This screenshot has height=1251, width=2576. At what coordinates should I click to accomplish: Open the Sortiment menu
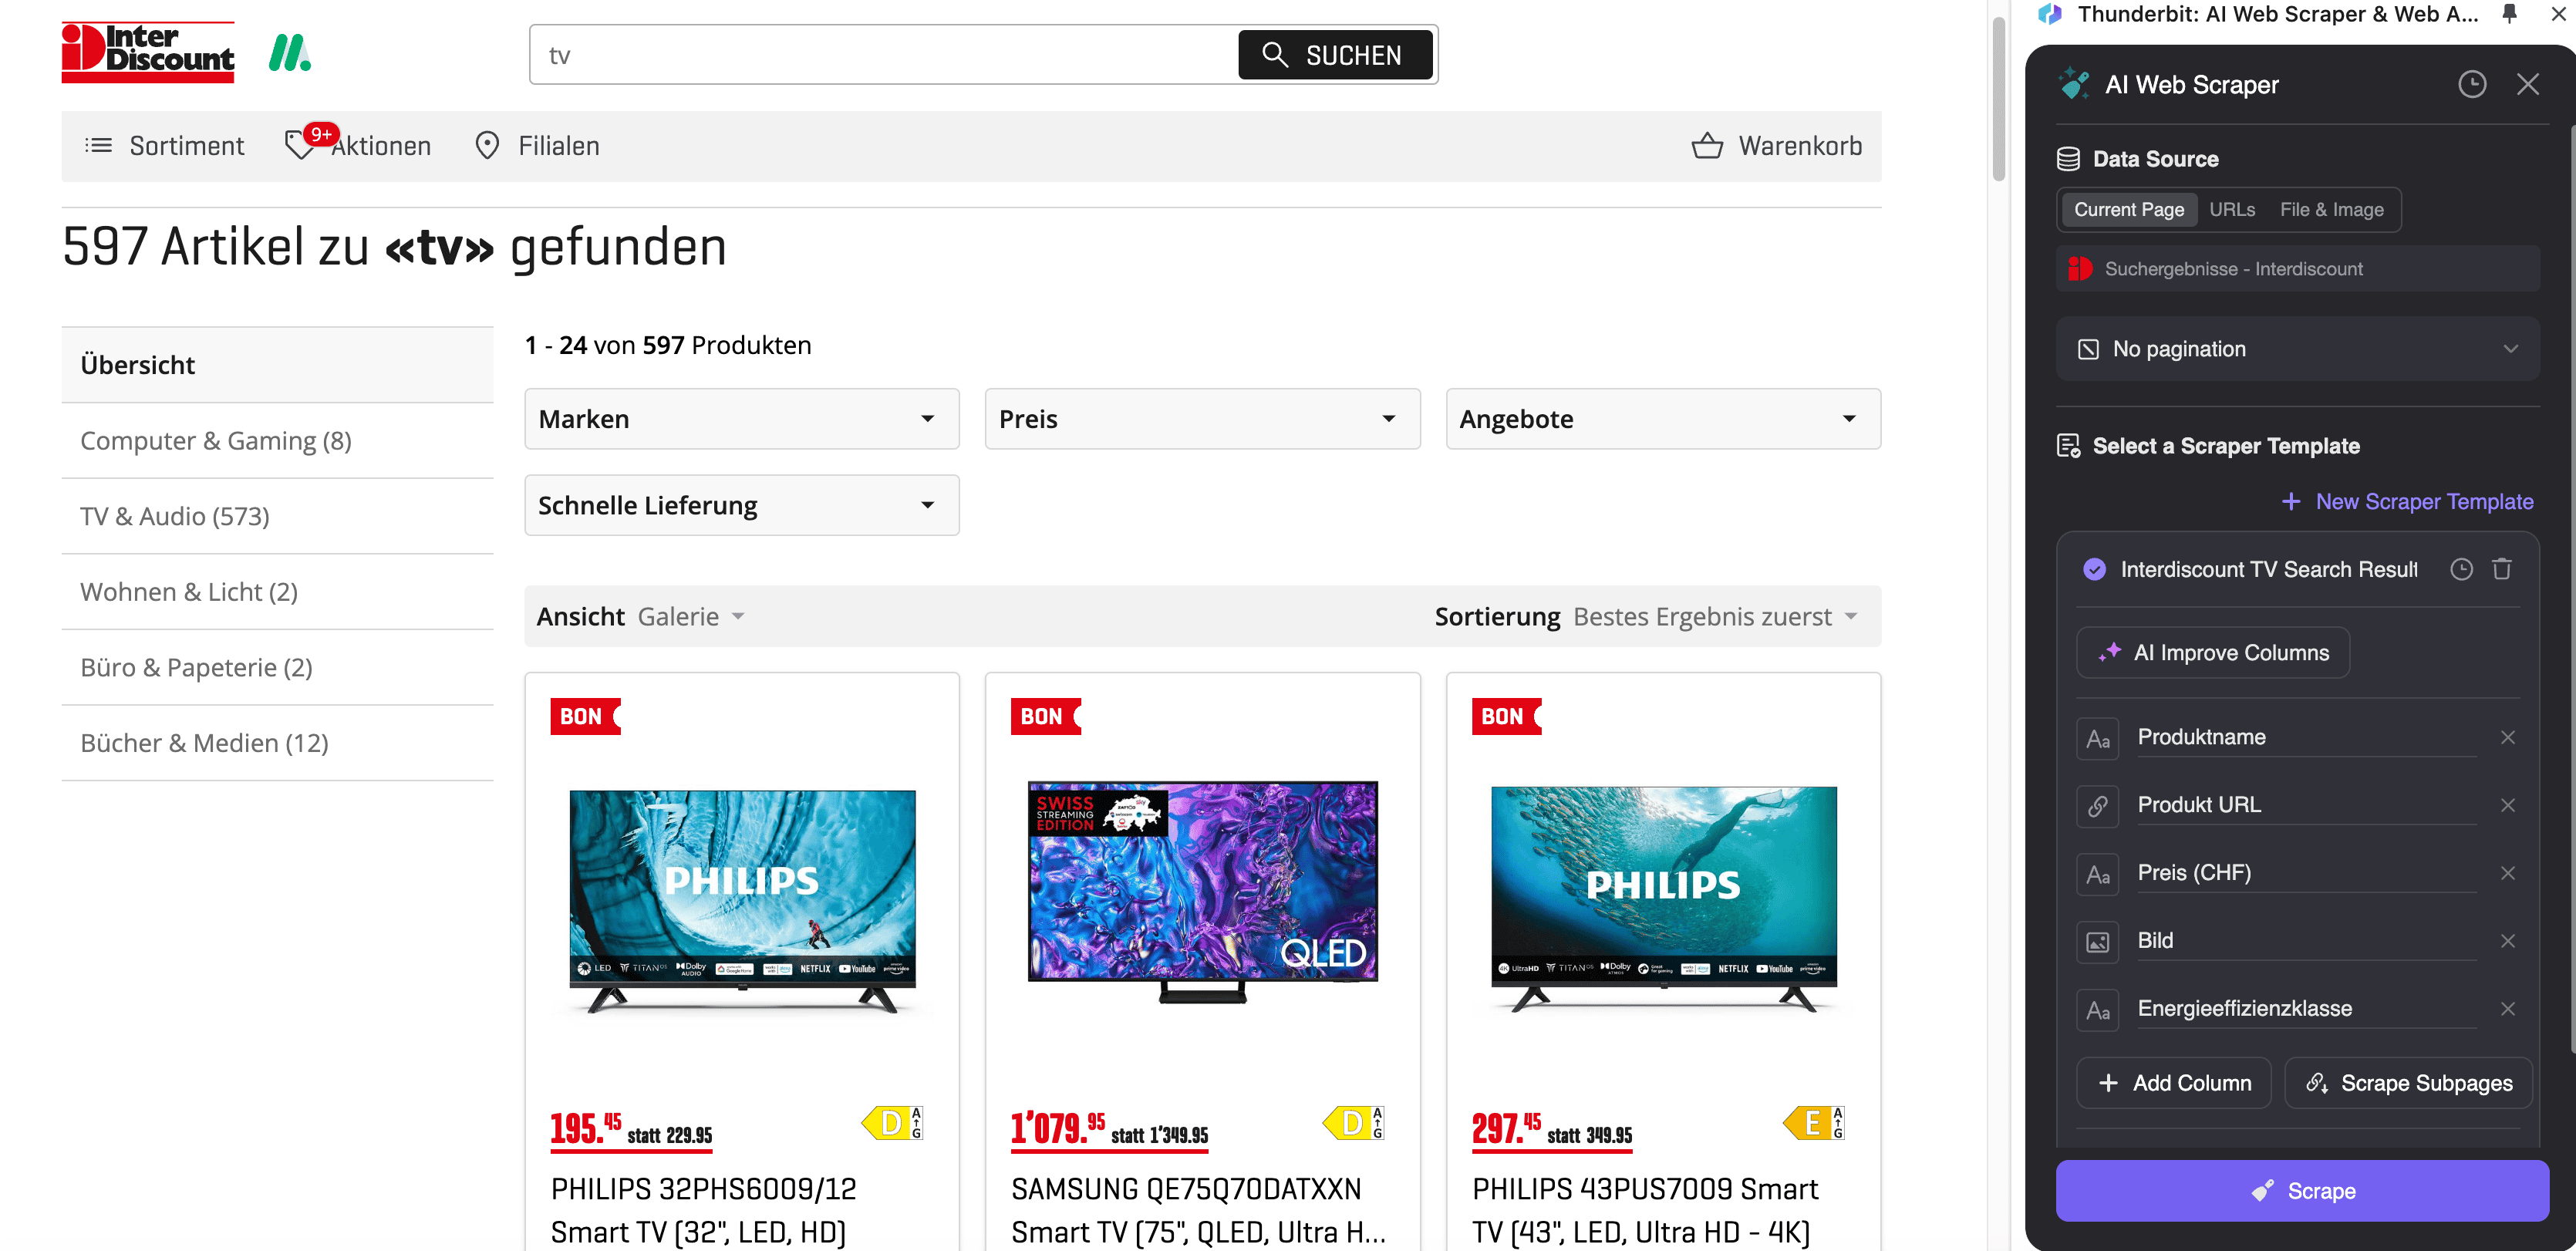(x=165, y=146)
